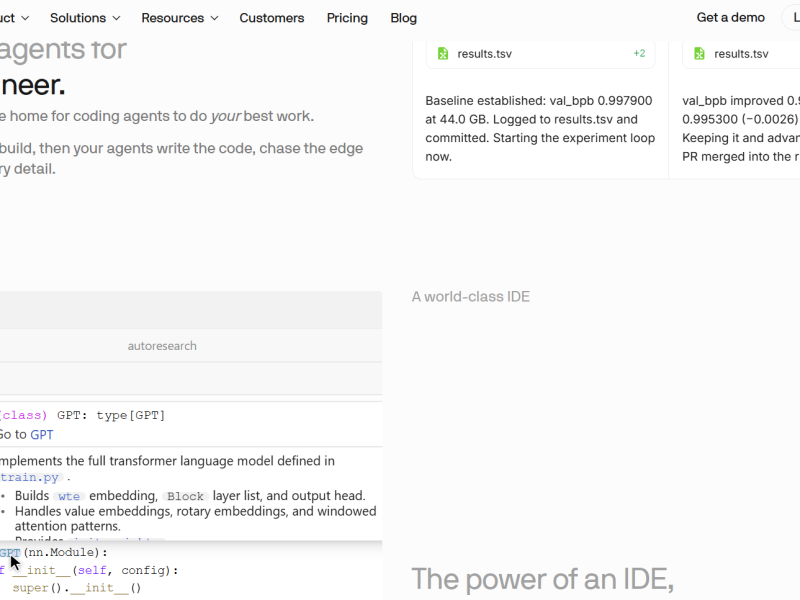800x600 pixels.
Task: Click the train.py code reference
Action: 31,478
